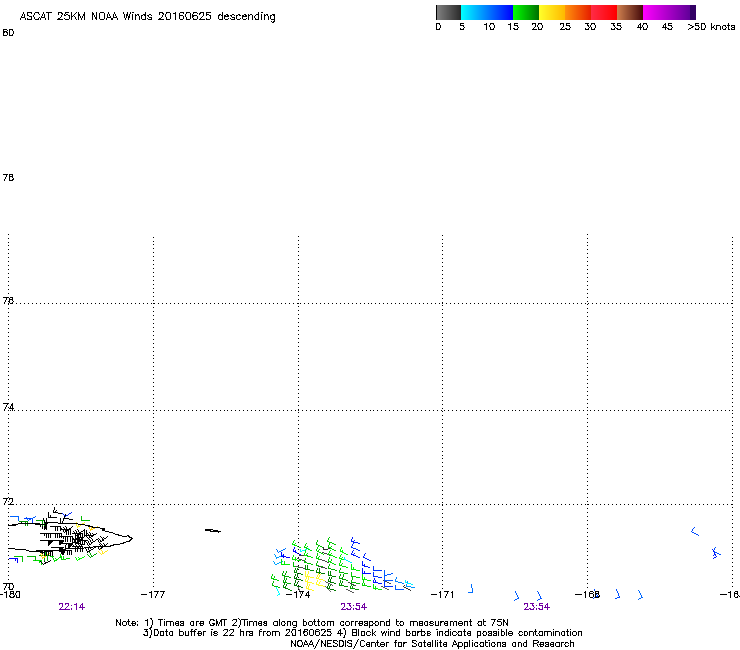
Task: Click the legend value '25'
Action: [565, 27]
